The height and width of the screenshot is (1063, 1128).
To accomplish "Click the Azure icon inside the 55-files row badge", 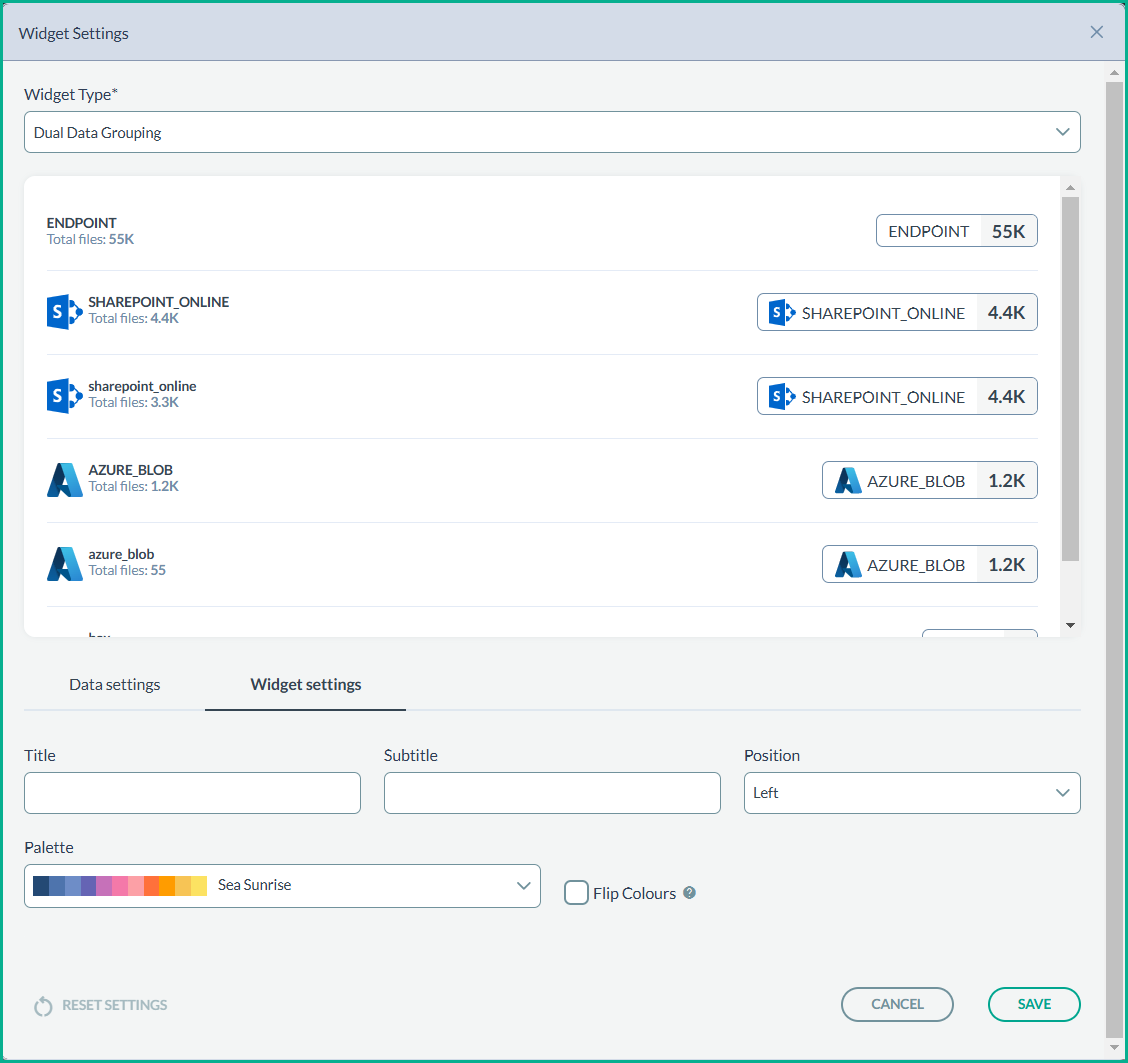I will click(848, 565).
